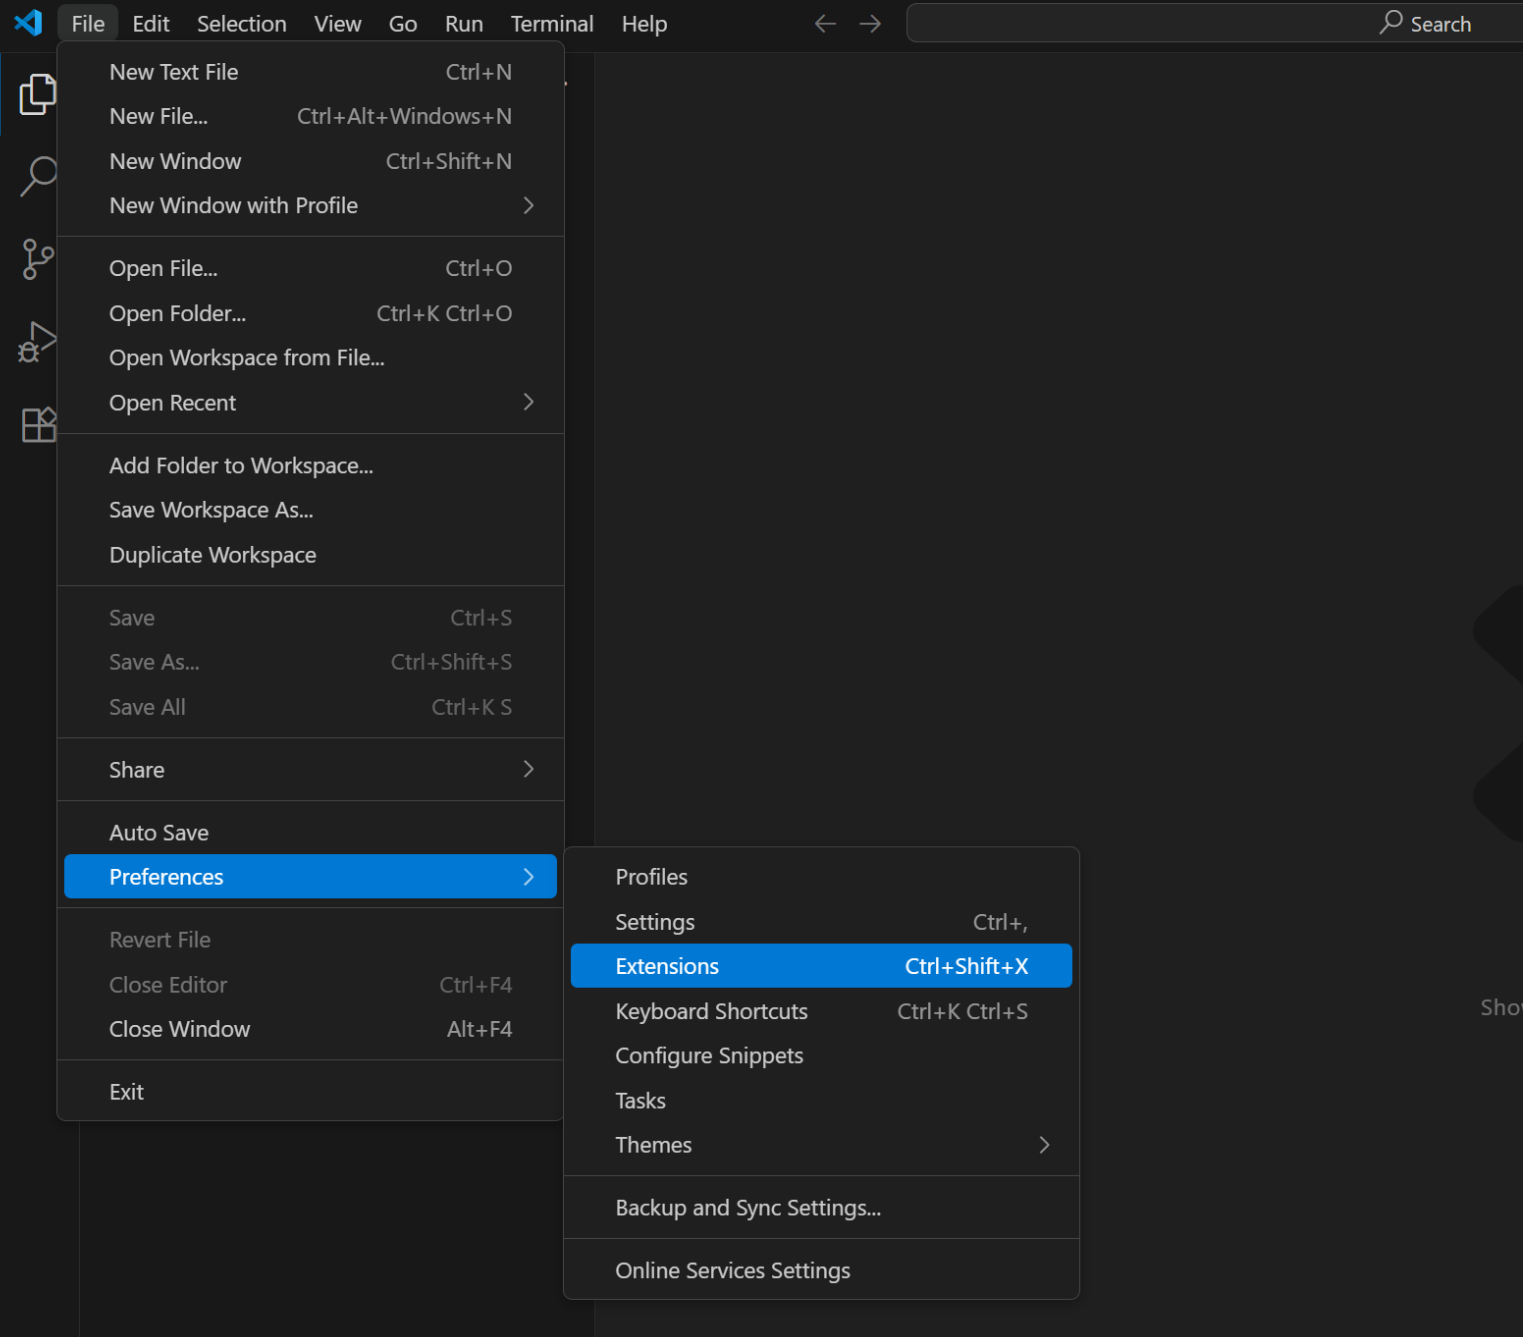The height and width of the screenshot is (1337, 1523).
Task: Click the Revert File entry
Action: click(310, 940)
